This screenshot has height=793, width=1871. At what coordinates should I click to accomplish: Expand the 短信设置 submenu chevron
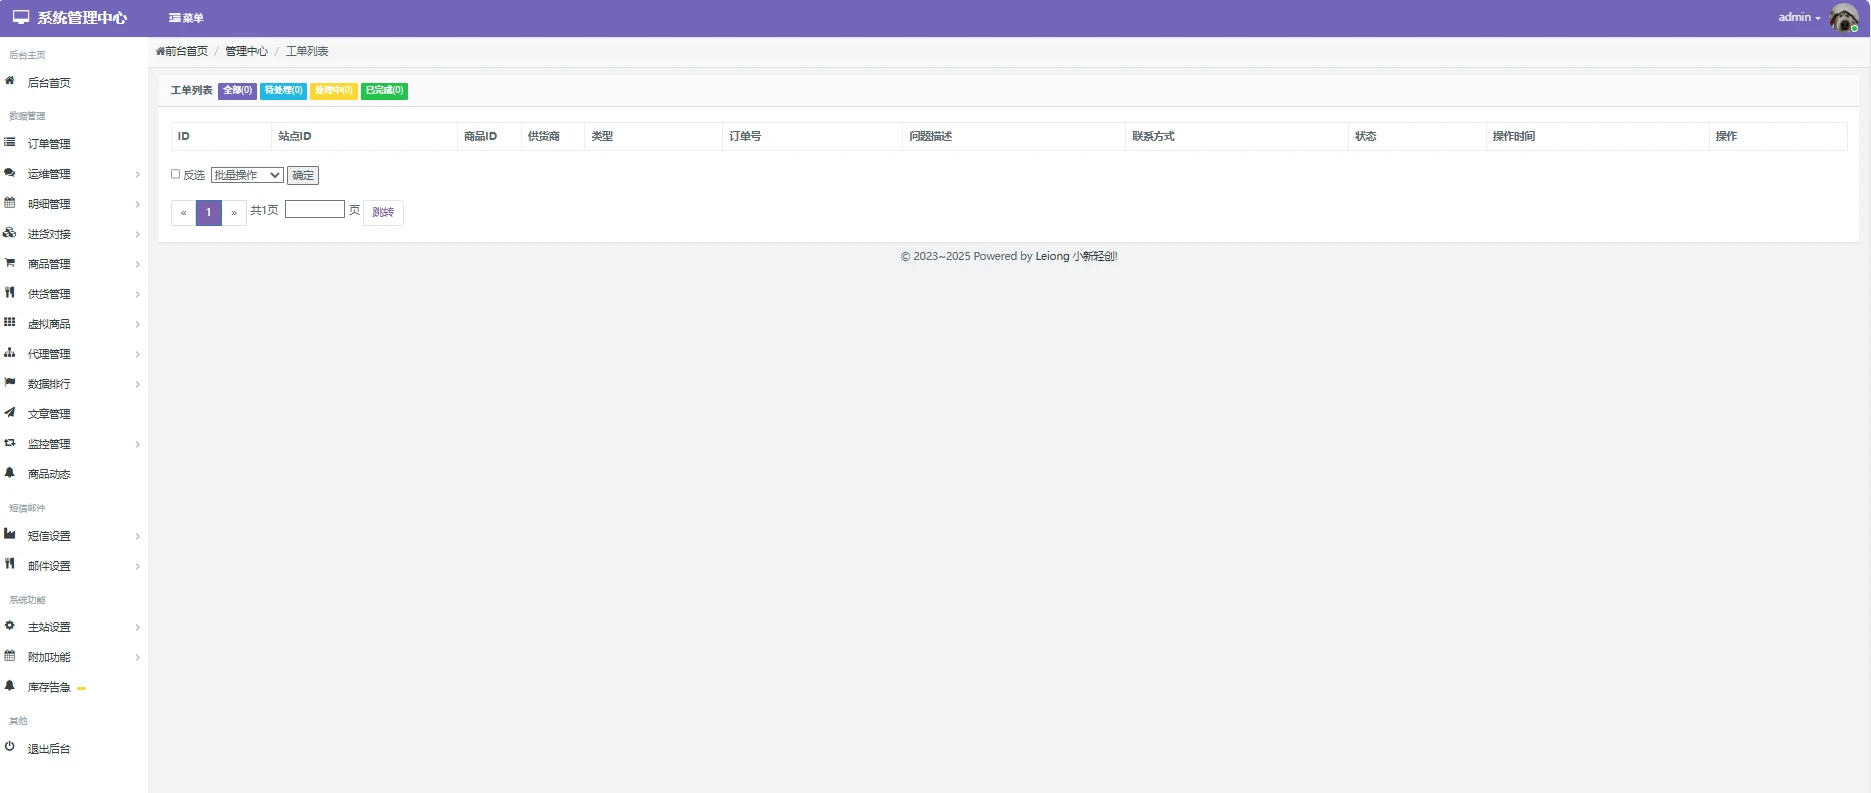pyautogui.click(x=137, y=536)
